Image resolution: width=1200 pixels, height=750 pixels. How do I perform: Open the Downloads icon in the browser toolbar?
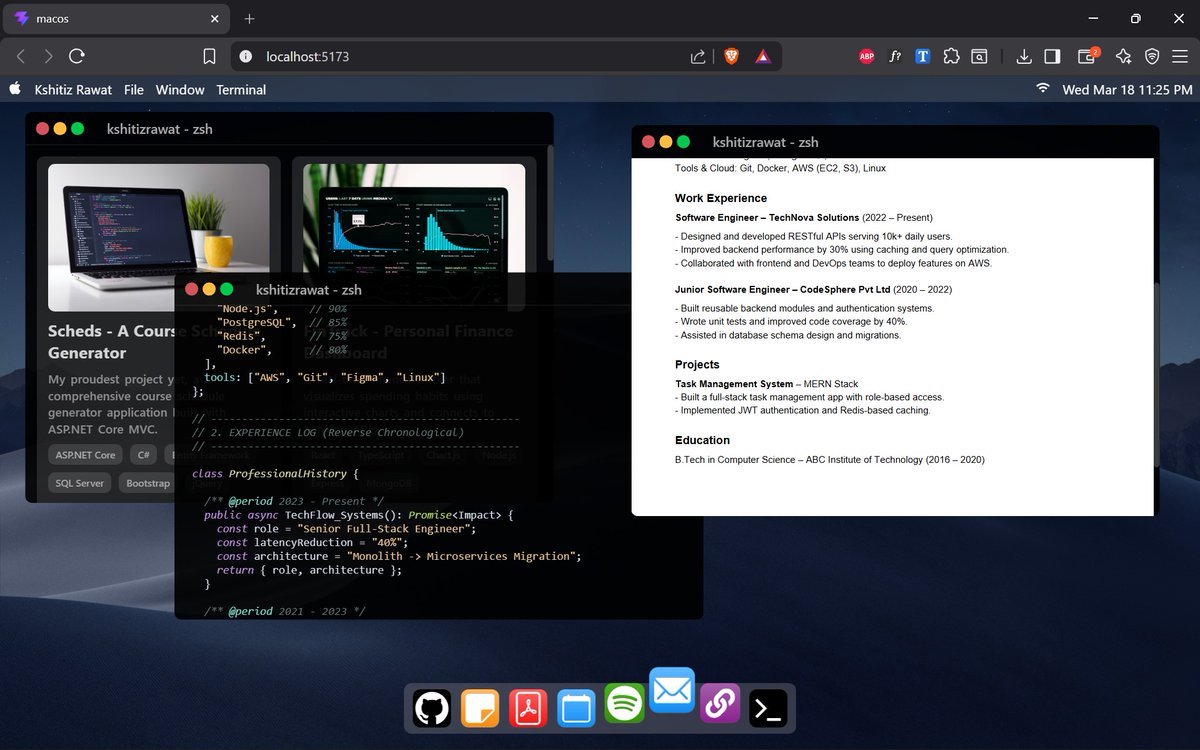pos(1023,57)
